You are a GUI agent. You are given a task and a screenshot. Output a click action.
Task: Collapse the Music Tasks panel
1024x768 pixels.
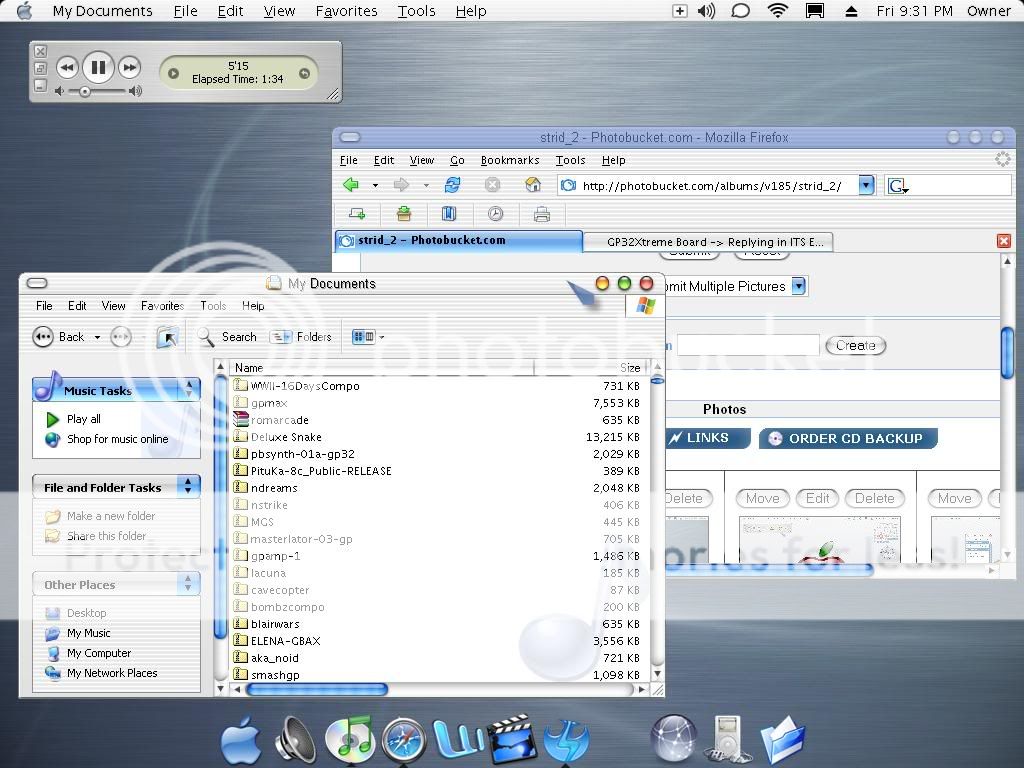coord(187,390)
